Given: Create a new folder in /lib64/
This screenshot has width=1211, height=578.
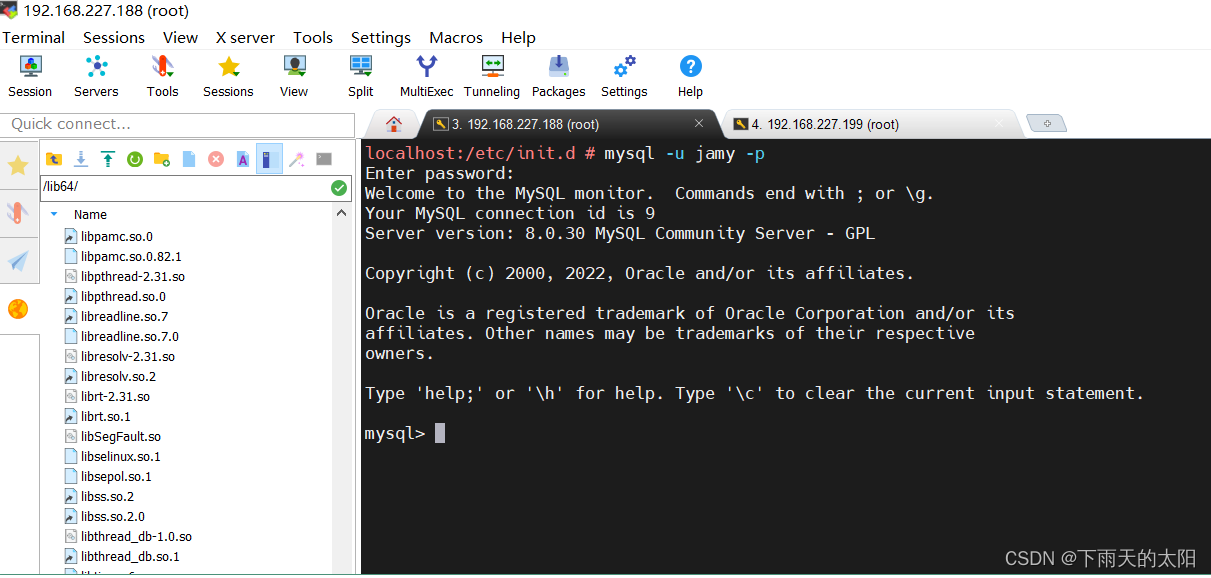Looking at the screenshot, I should 161,158.
